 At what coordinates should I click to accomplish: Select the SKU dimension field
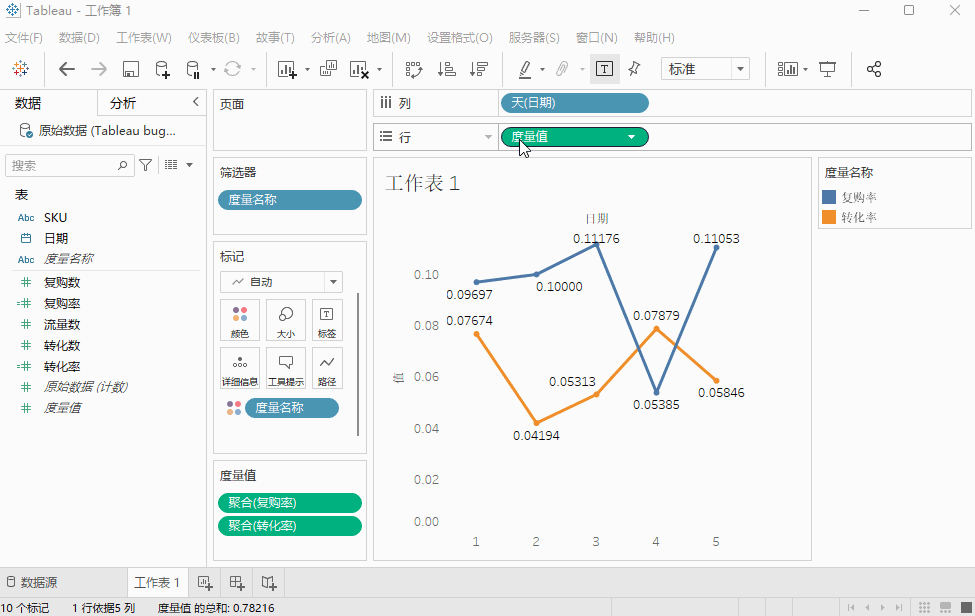[55, 218]
